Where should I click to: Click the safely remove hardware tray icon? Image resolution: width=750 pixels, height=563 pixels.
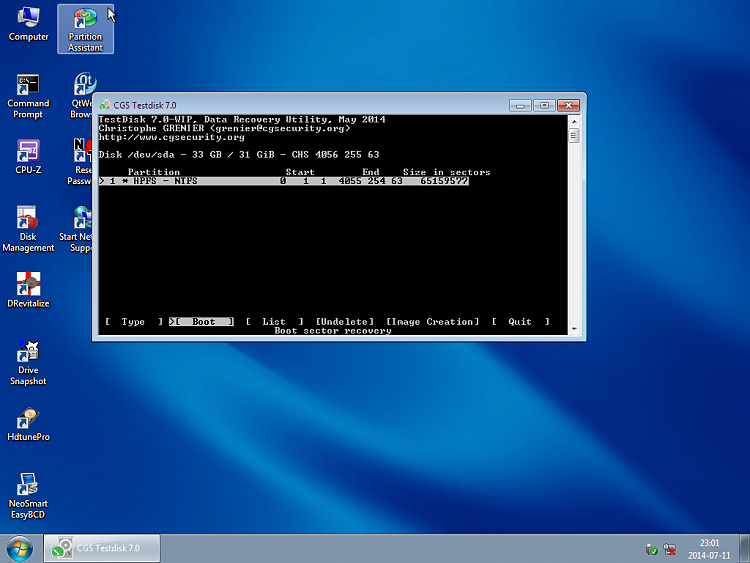[651, 550]
